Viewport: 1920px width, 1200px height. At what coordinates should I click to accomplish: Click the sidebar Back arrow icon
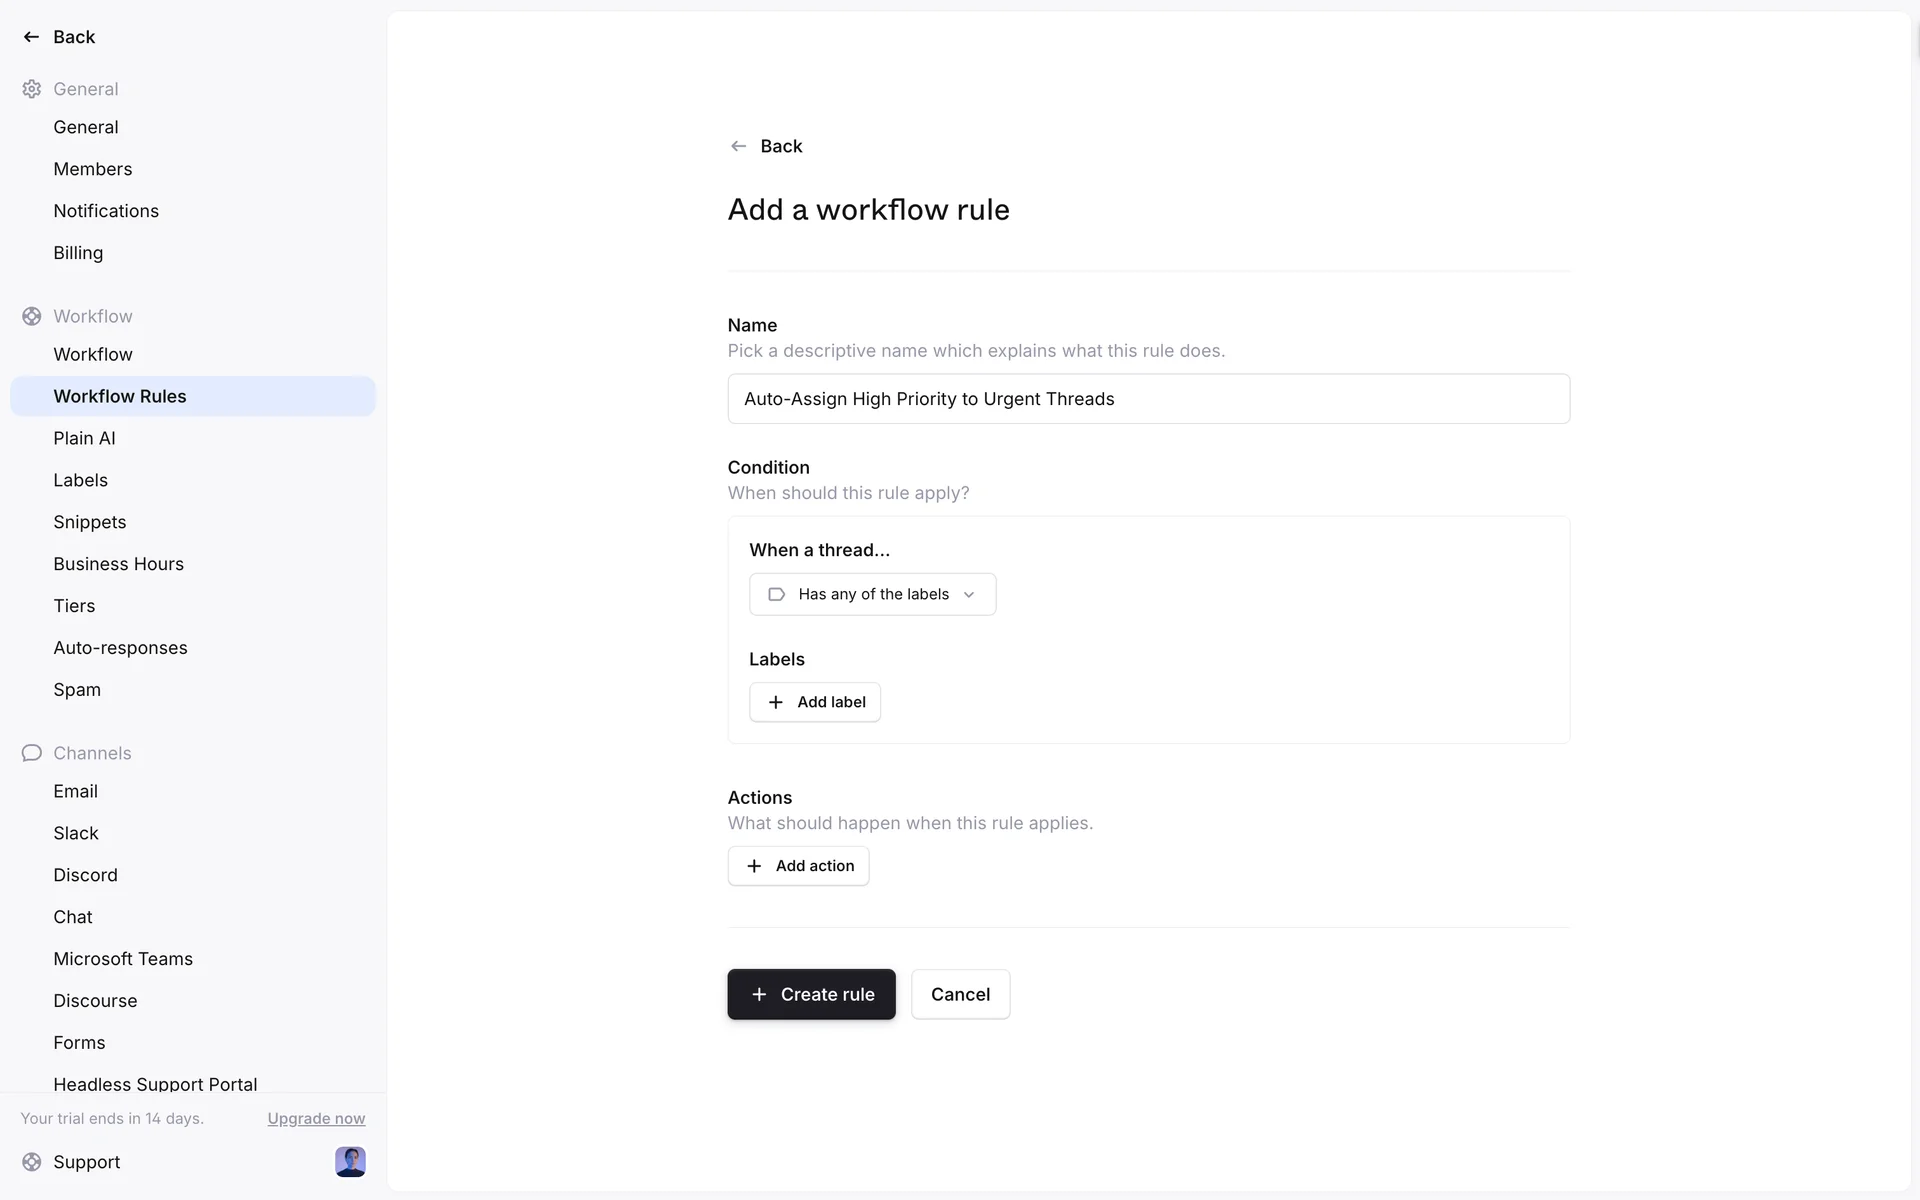click(31, 37)
